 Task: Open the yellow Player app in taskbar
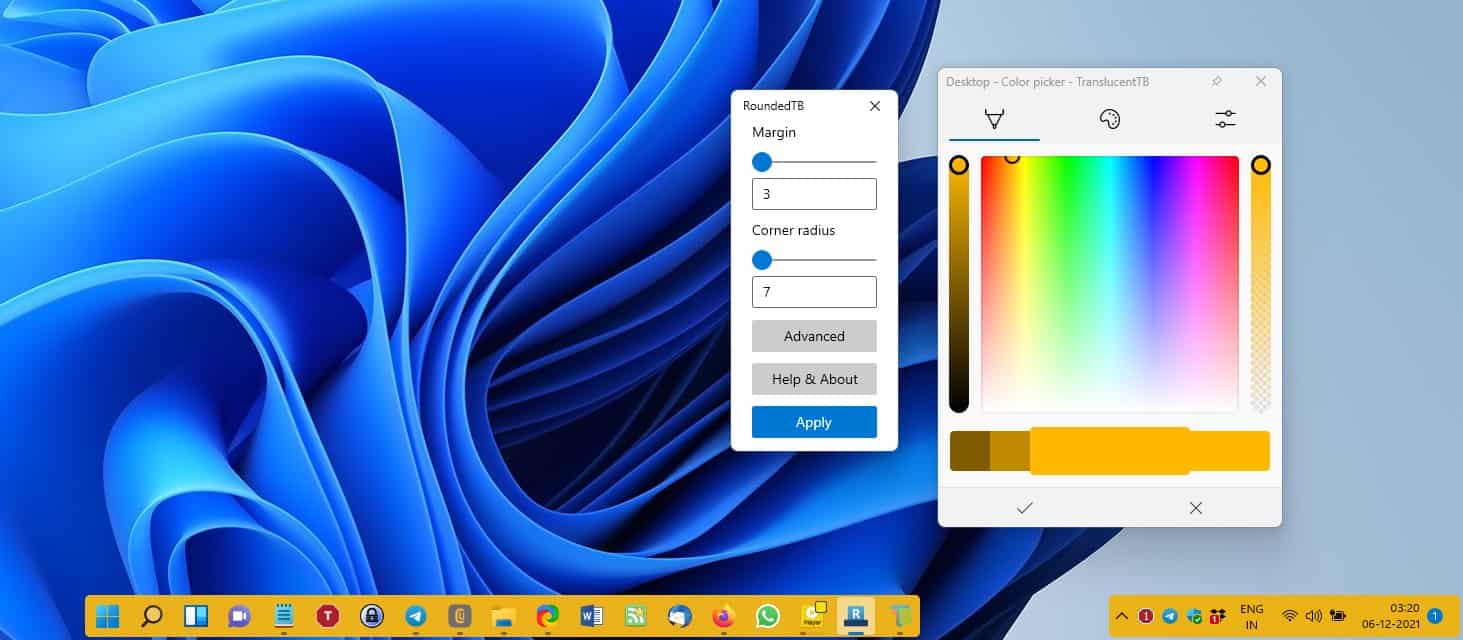point(812,616)
